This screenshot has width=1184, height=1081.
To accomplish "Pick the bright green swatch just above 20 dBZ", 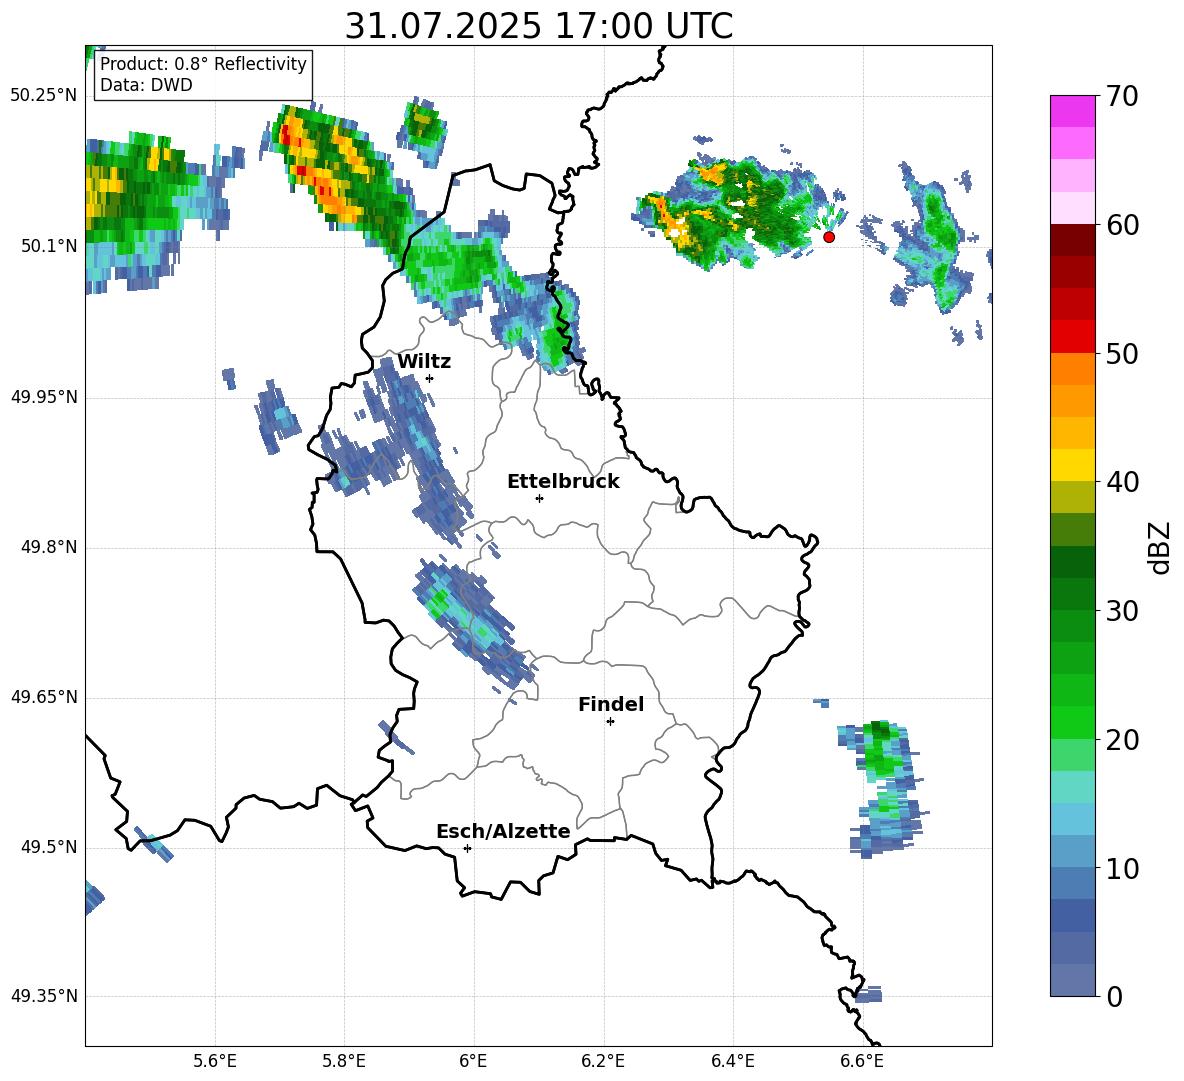I will 1072,722.
